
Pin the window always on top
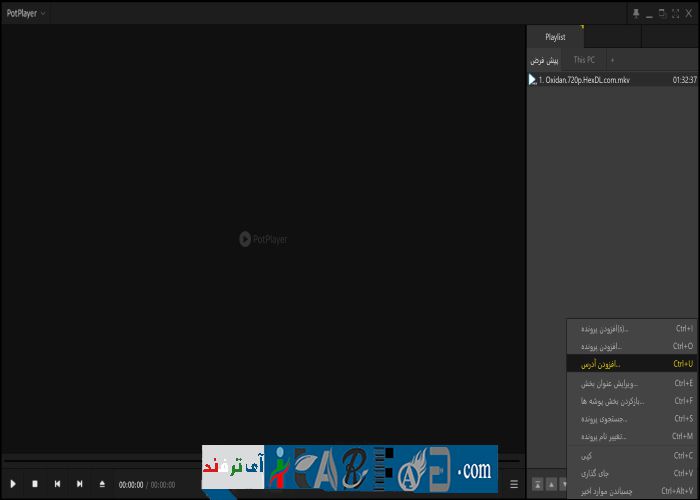tap(635, 14)
